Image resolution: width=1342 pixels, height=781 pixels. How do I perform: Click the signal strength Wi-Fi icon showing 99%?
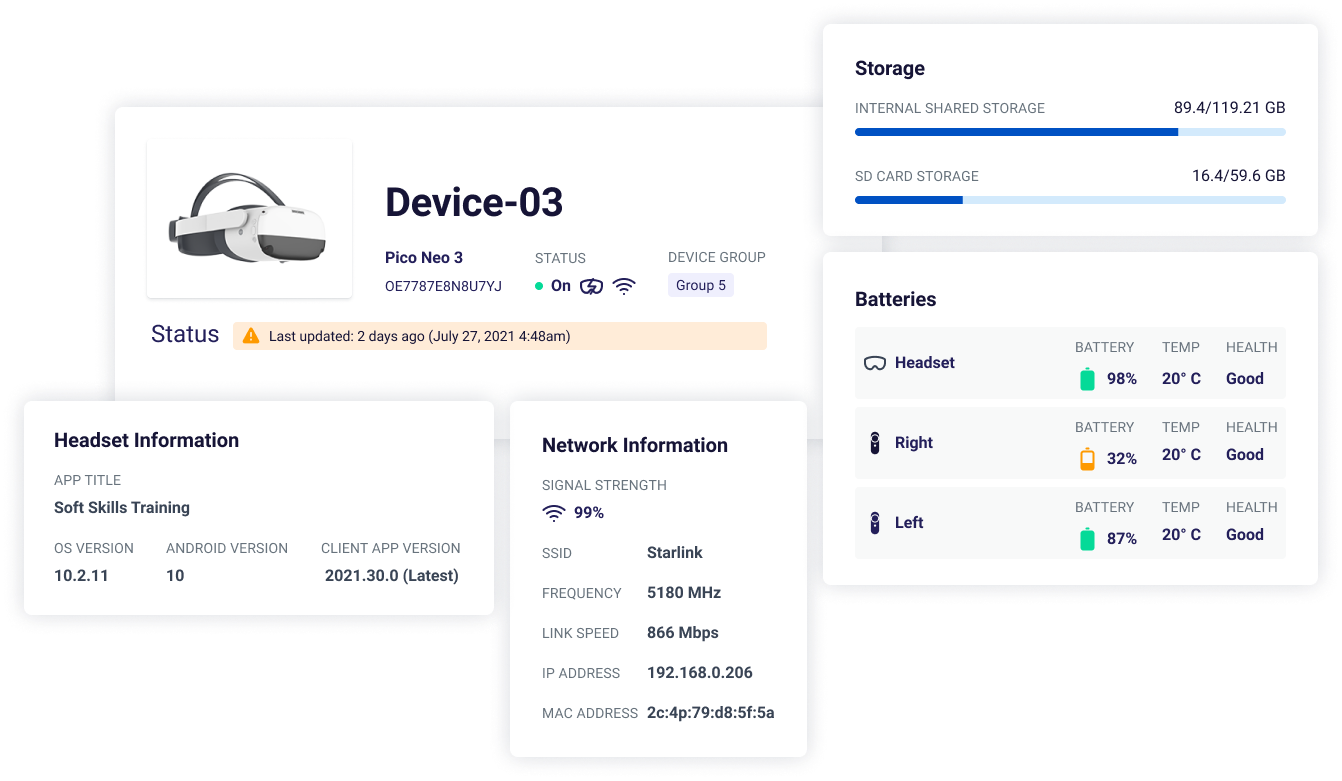(x=553, y=512)
